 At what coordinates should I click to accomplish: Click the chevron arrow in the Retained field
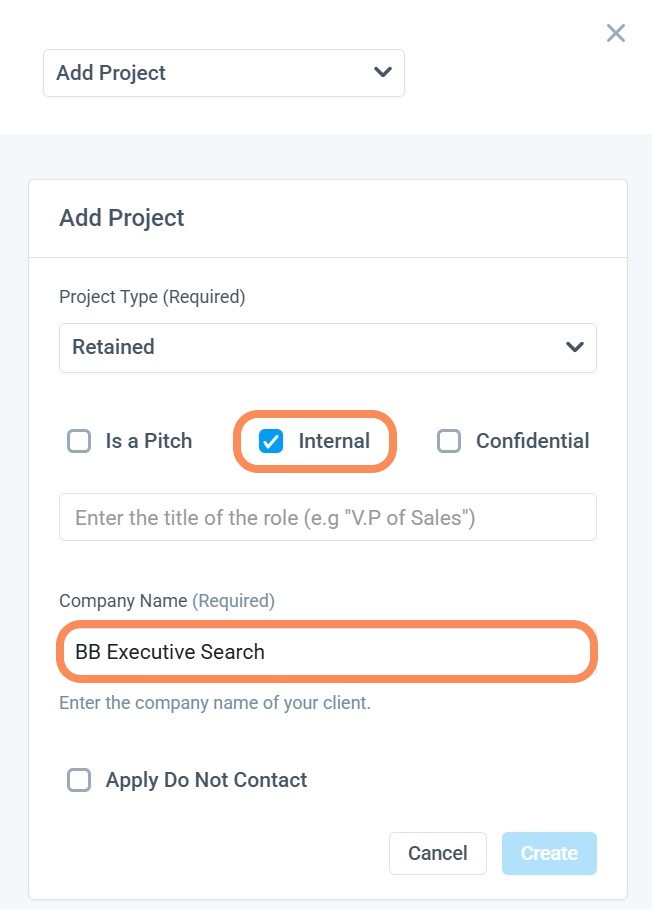pyautogui.click(x=574, y=347)
